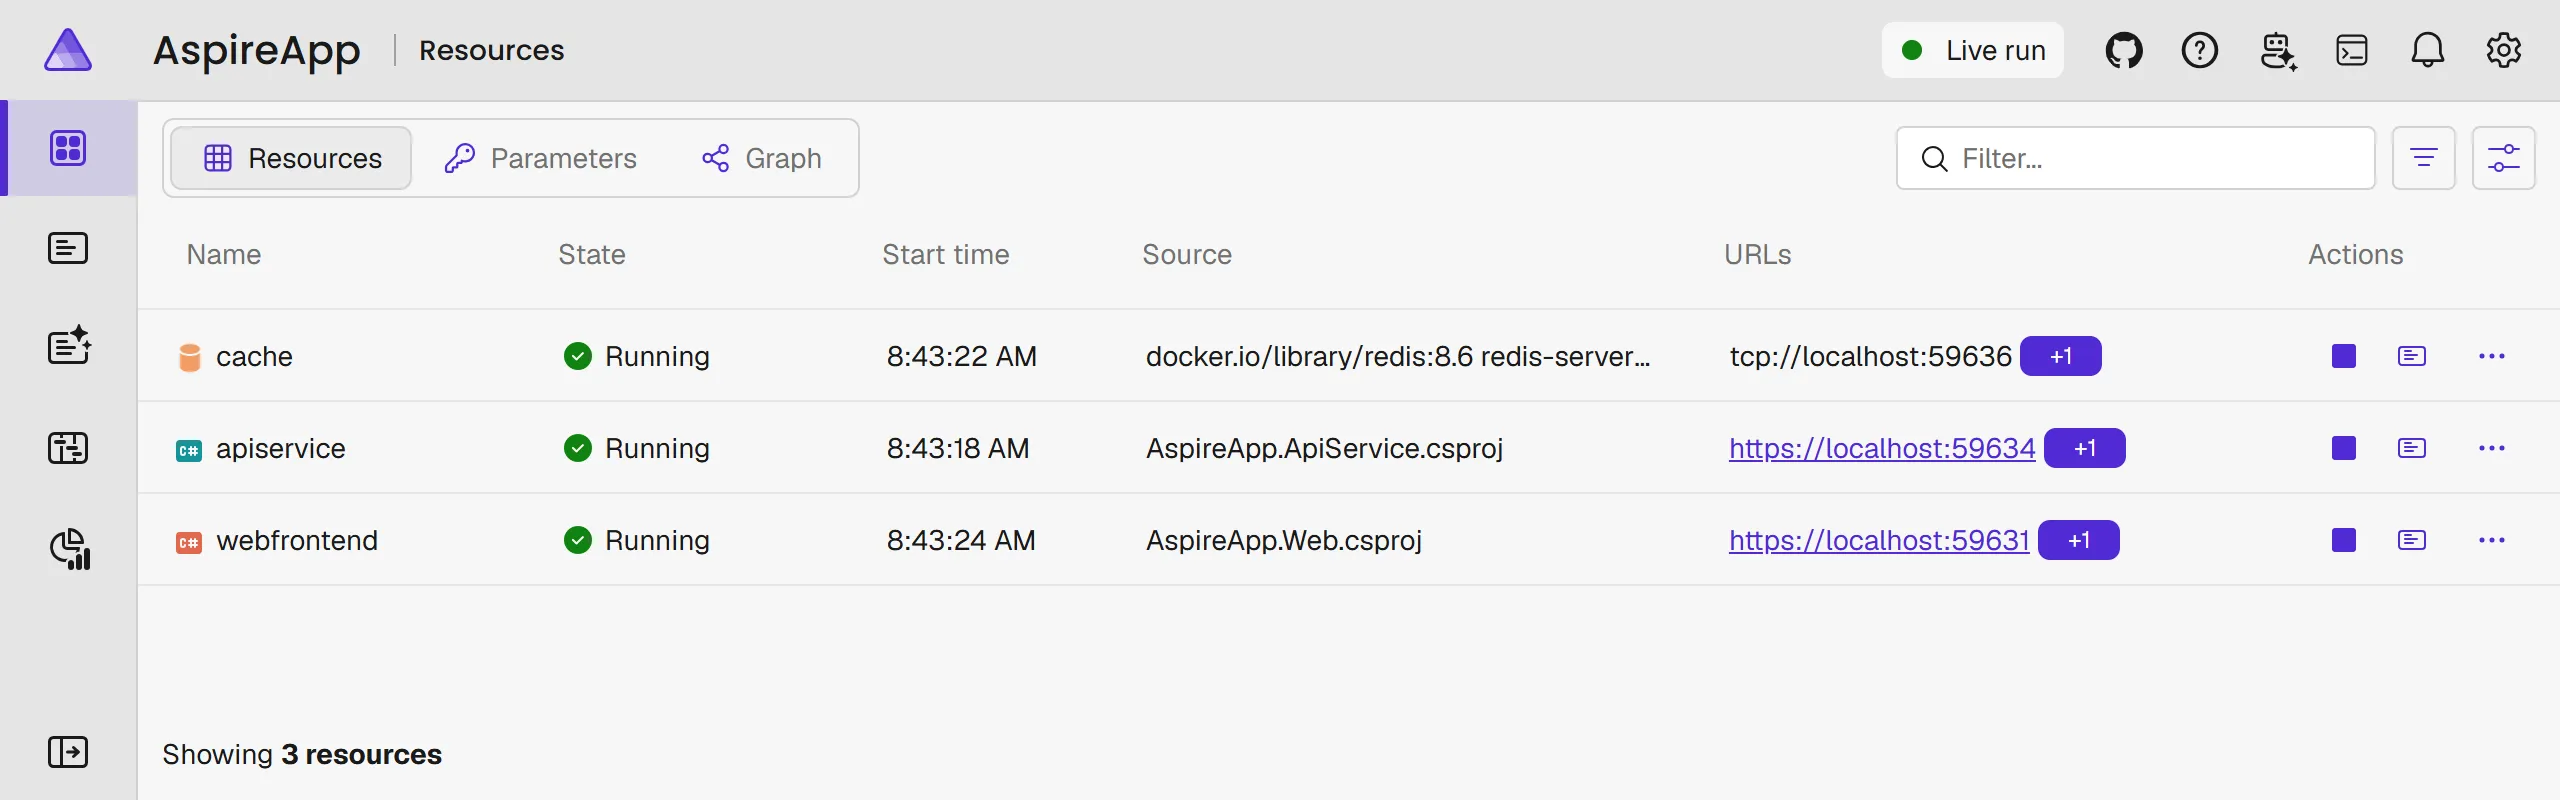Open the help question mark icon
2560x800 pixels.
[x=2200, y=50]
